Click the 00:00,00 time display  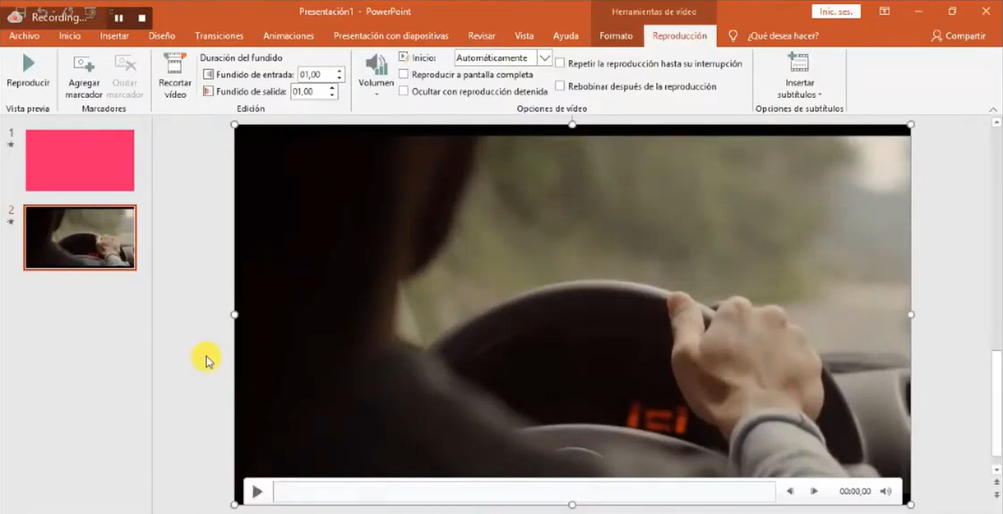point(855,491)
